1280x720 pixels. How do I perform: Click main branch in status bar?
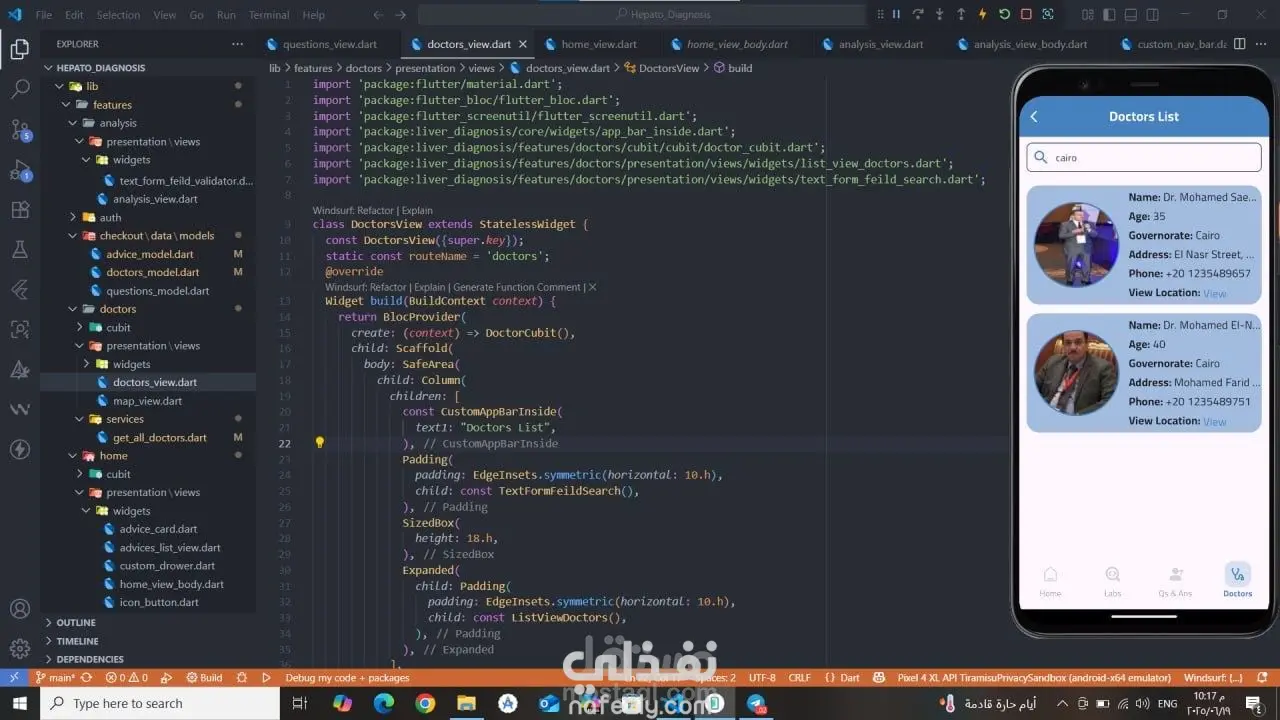[x=56, y=677]
